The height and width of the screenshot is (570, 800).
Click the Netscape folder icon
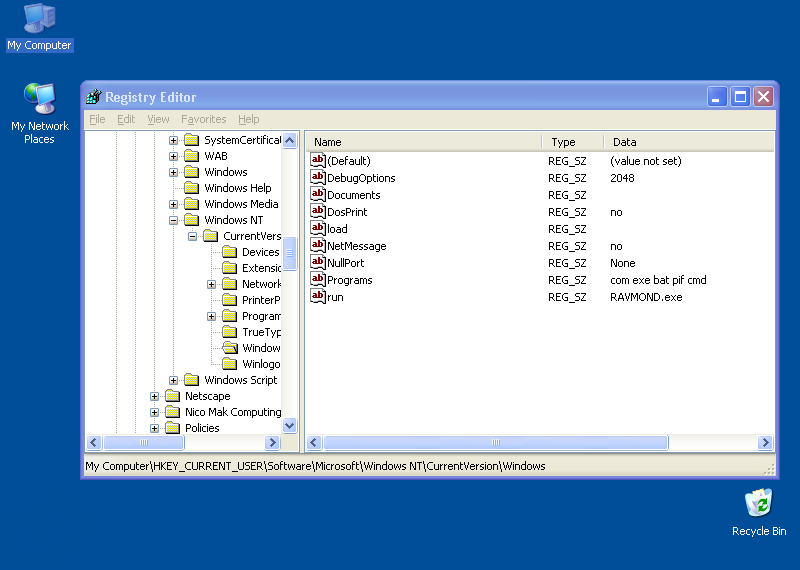click(172, 396)
